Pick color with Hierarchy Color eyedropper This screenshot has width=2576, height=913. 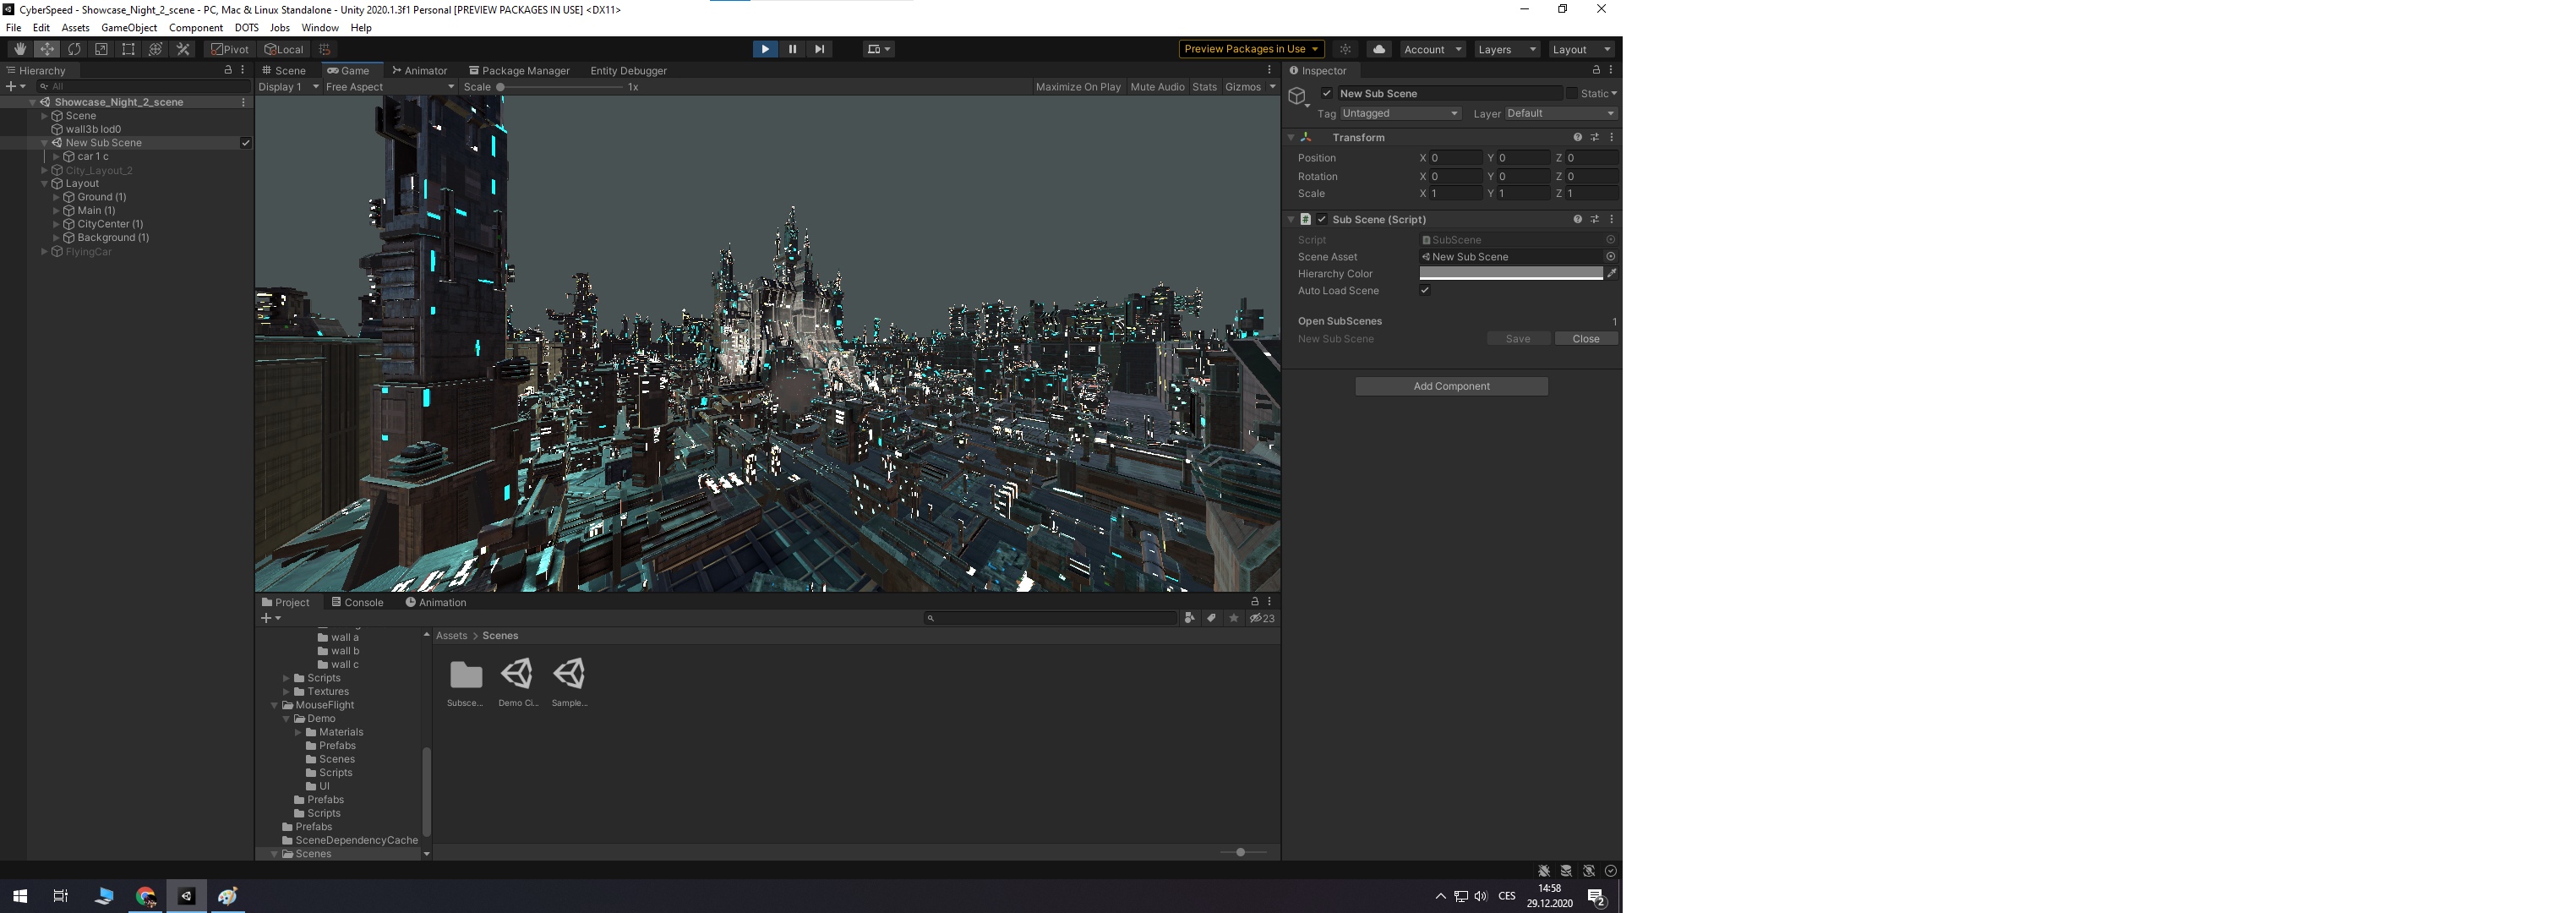[x=1611, y=273]
